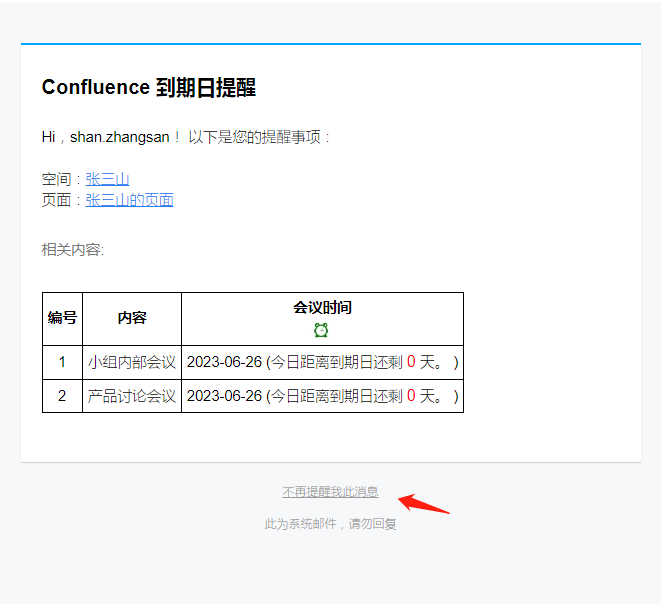Click the 内容 column header
661x605 pixels.
click(132, 318)
